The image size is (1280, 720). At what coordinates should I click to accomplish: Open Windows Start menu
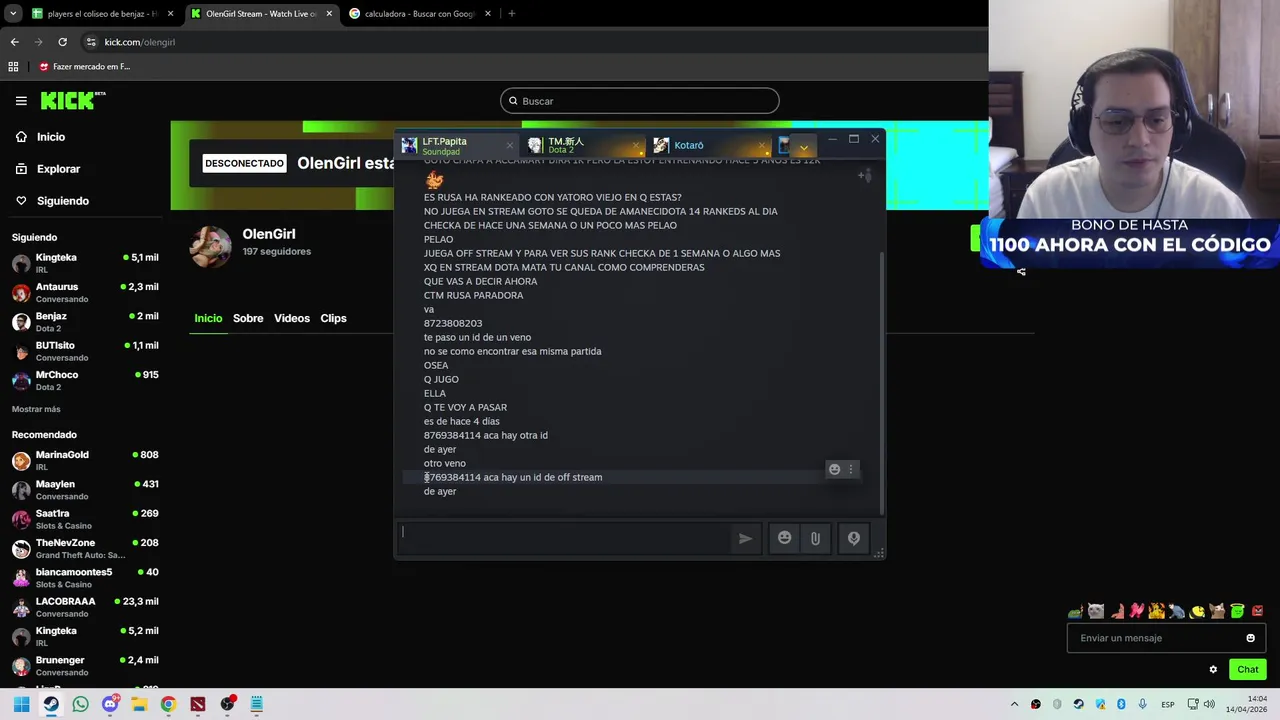coord(21,704)
